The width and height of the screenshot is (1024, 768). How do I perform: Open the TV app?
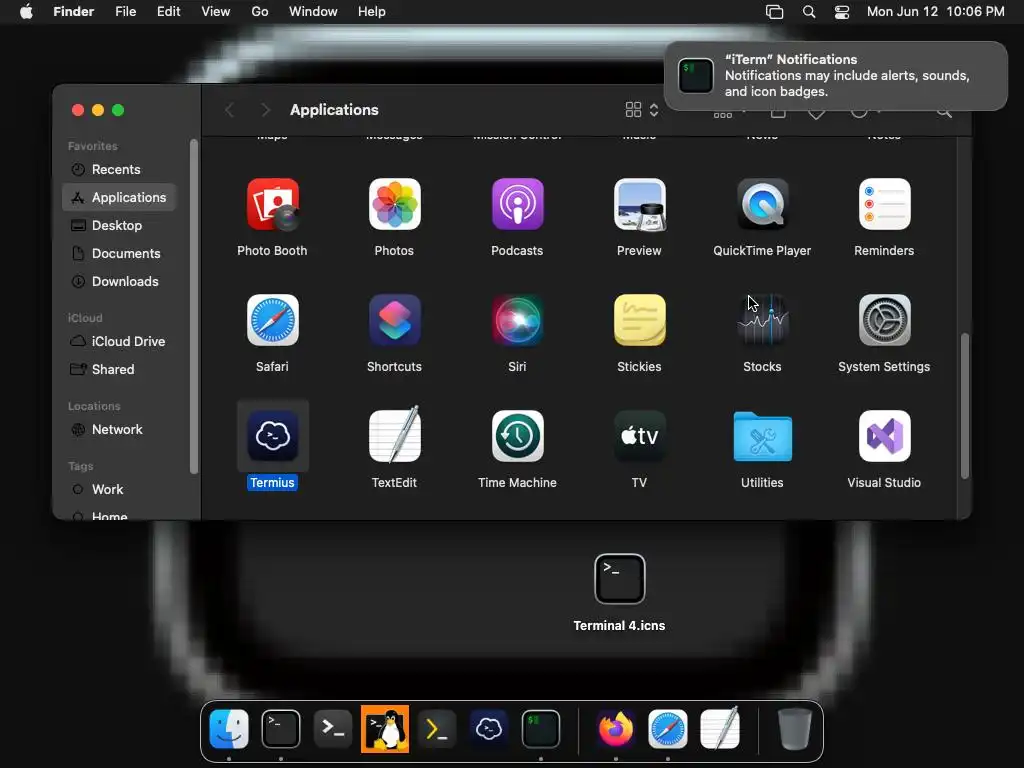coord(639,436)
